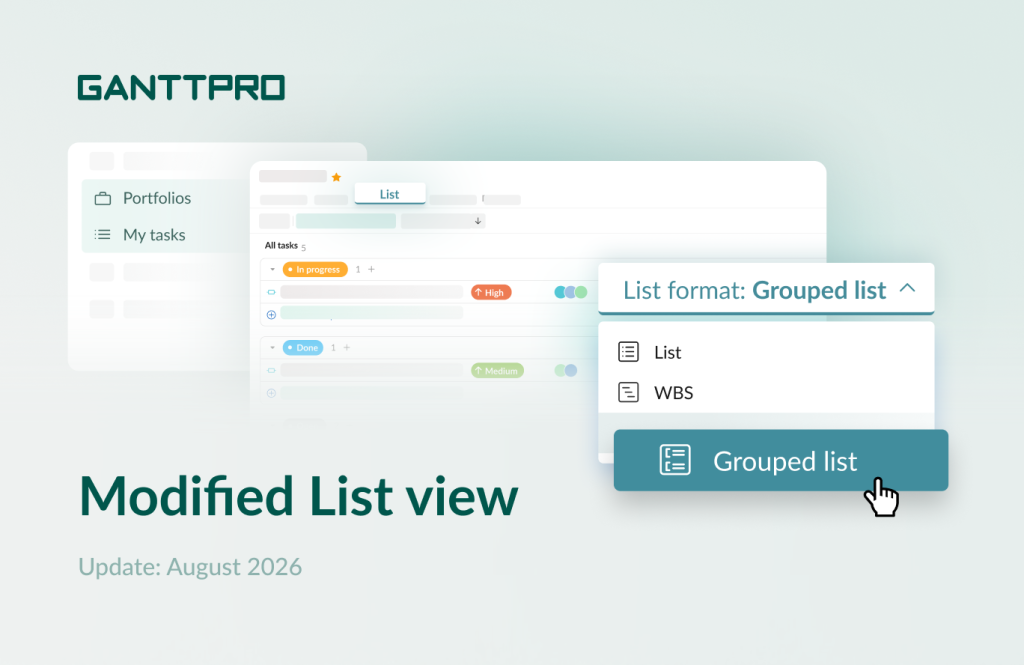Click Update: August 2026 text

[190, 567]
